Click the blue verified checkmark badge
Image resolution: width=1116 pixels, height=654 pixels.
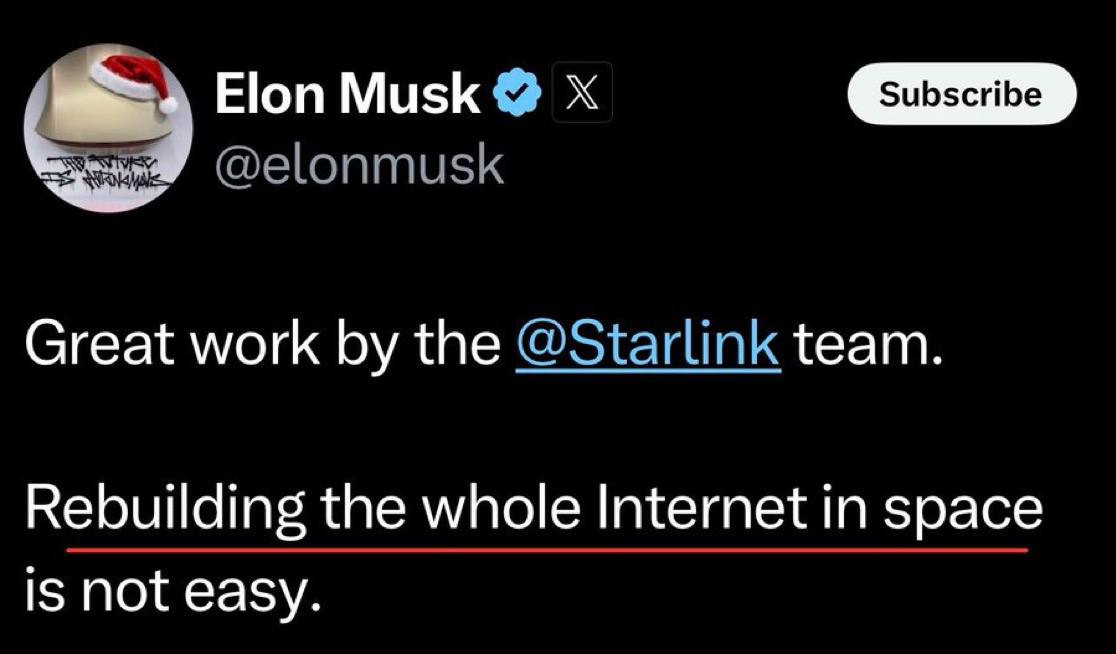[518, 96]
